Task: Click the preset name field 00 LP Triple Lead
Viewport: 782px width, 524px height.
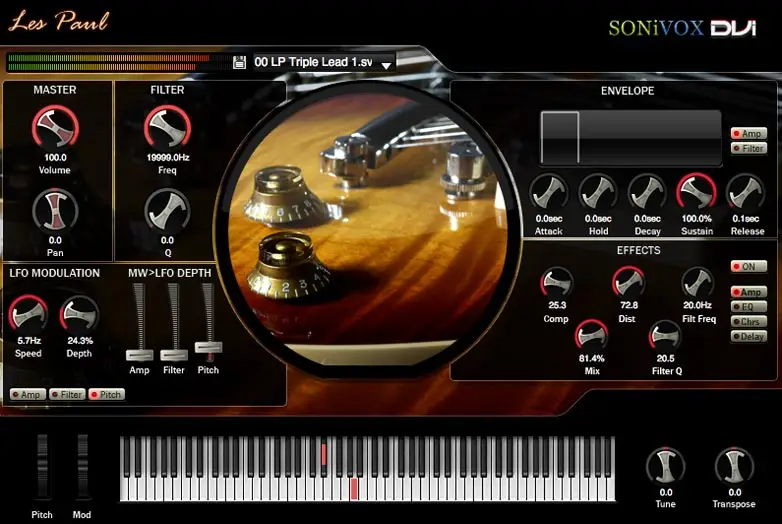Action: [x=314, y=62]
